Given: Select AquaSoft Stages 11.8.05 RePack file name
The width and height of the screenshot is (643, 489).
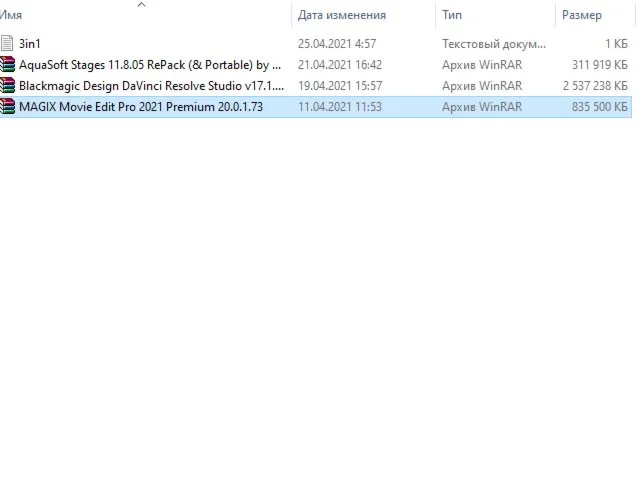Looking at the screenshot, I should 150,65.
